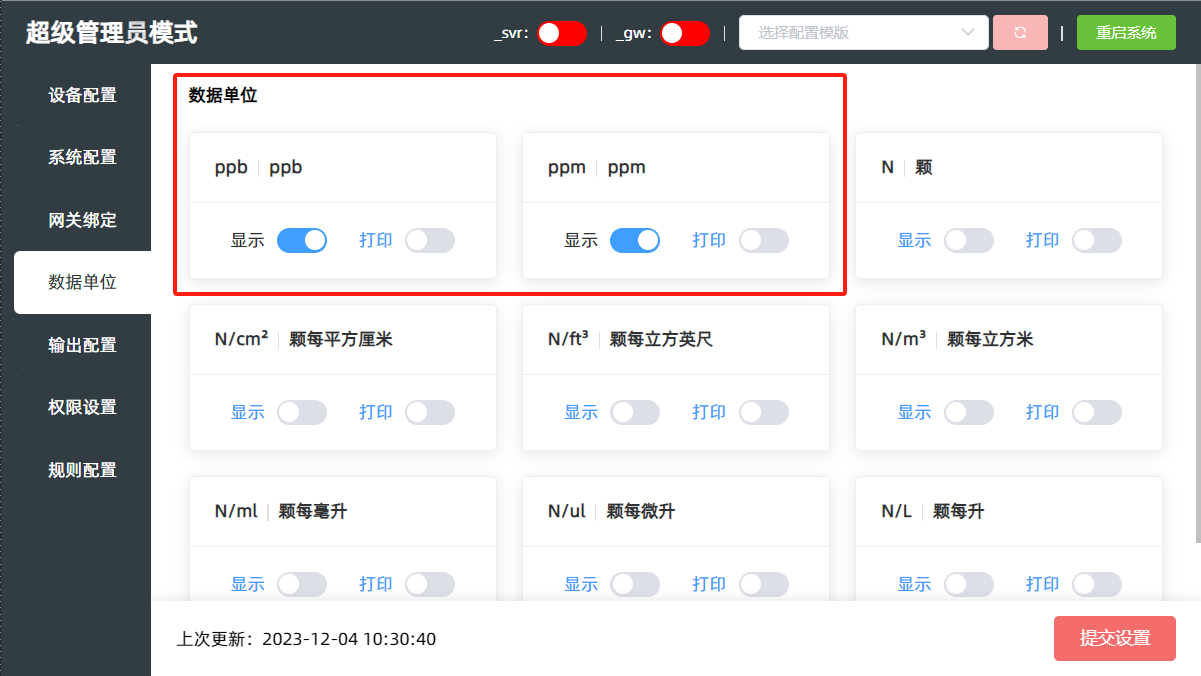
Task: Click the pink refresh icon button
Action: (x=1020, y=33)
